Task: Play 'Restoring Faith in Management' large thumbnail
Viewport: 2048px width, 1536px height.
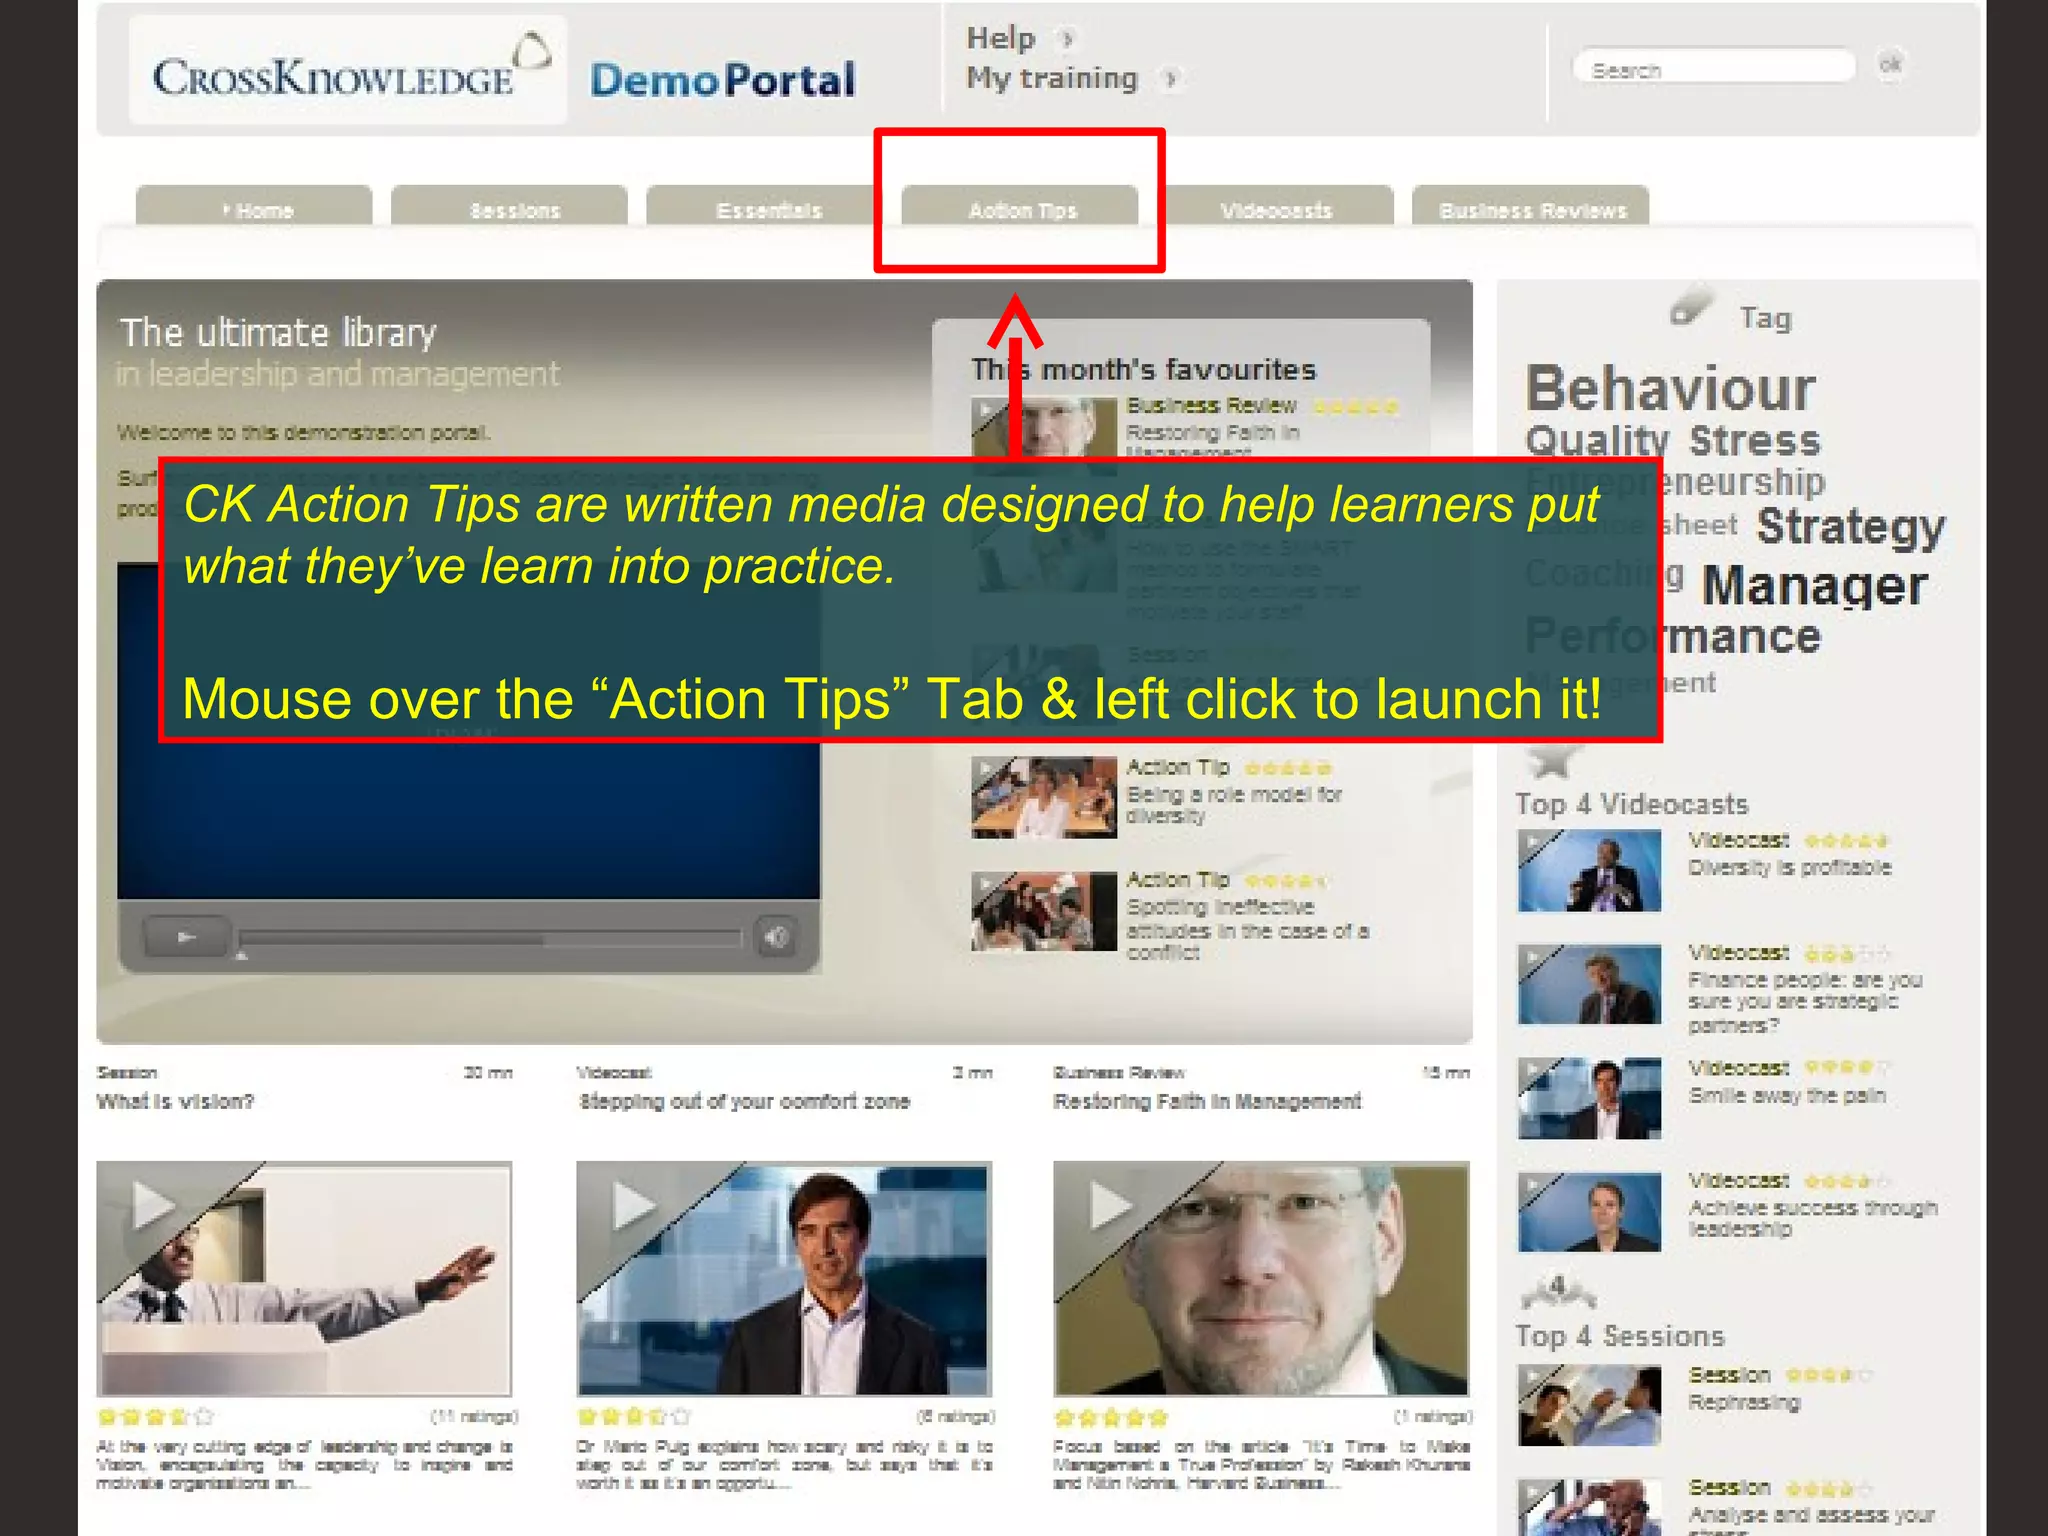Action: pos(1261,1278)
